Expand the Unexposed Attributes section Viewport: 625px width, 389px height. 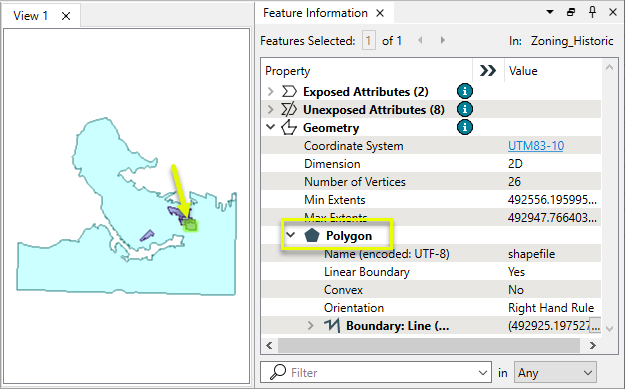(271, 110)
